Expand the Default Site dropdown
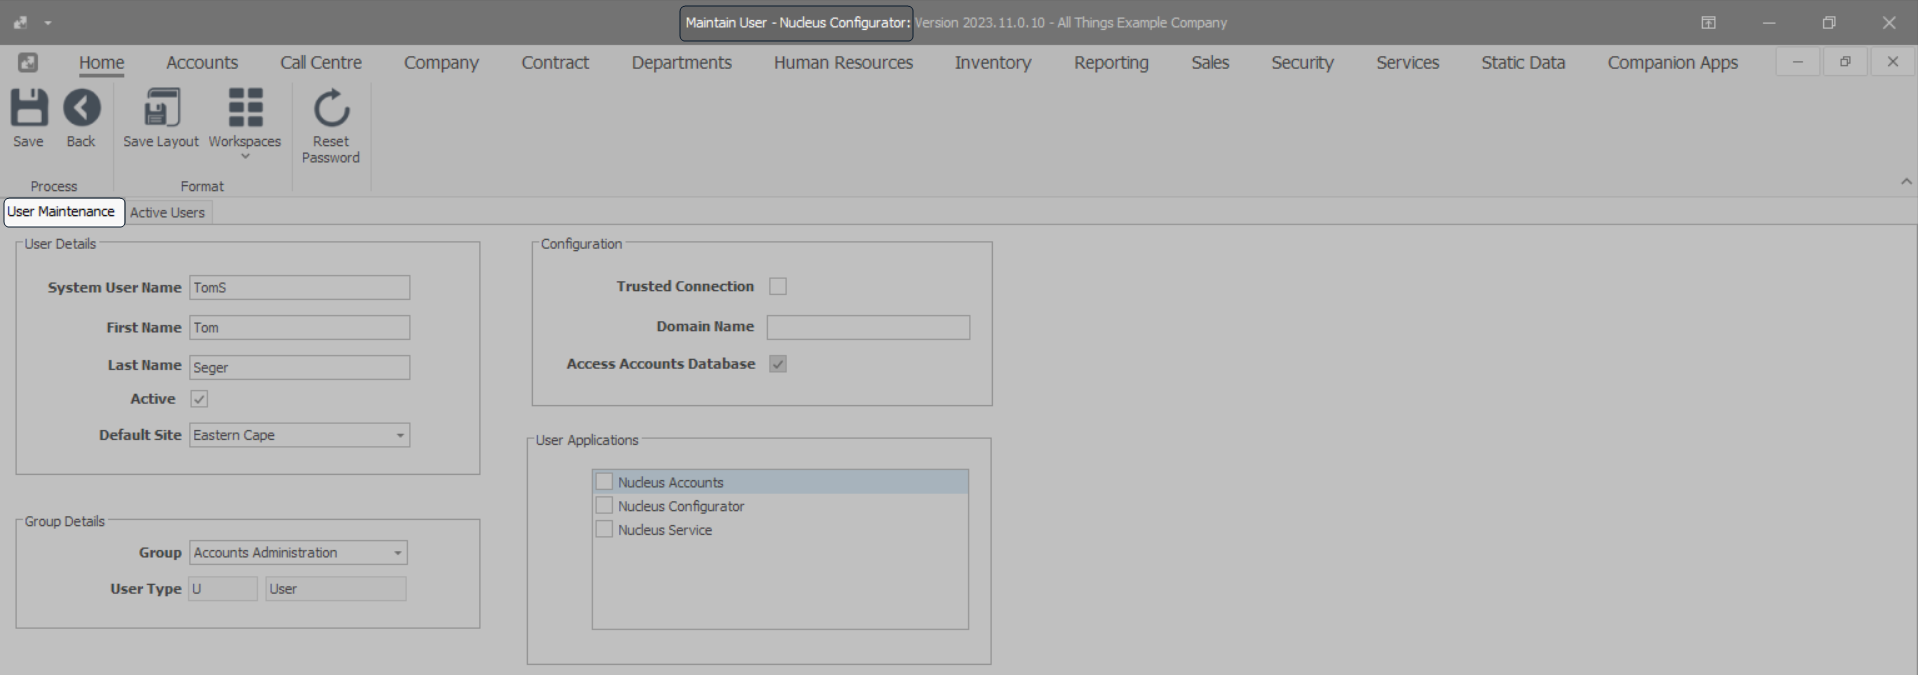The height and width of the screenshot is (675, 1918). [x=400, y=435]
